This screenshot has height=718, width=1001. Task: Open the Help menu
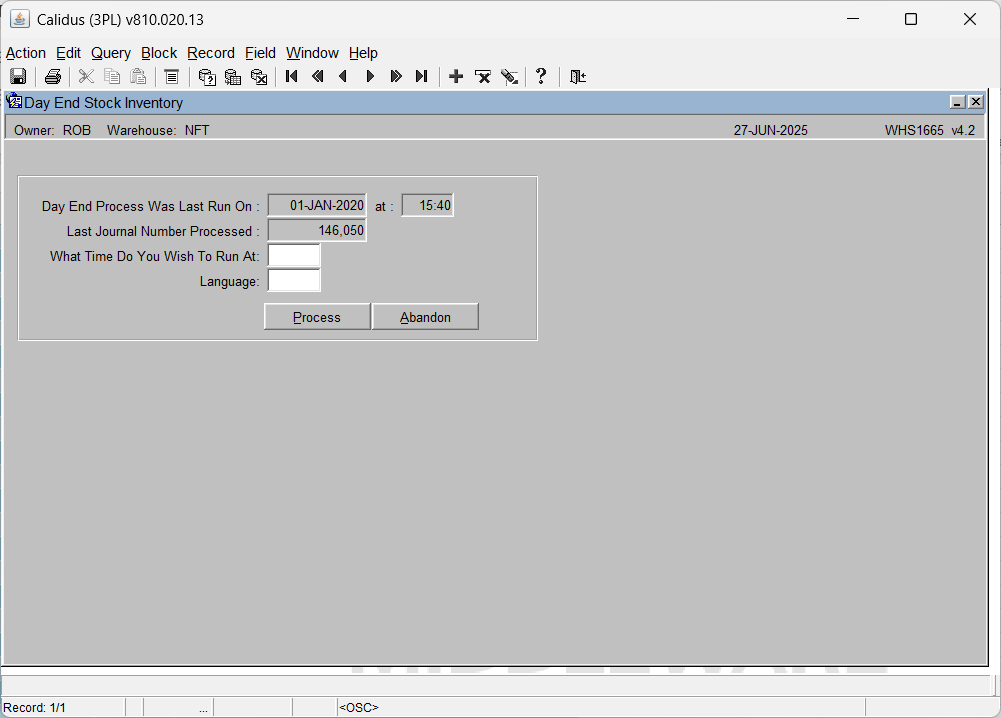tap(363, 53)
